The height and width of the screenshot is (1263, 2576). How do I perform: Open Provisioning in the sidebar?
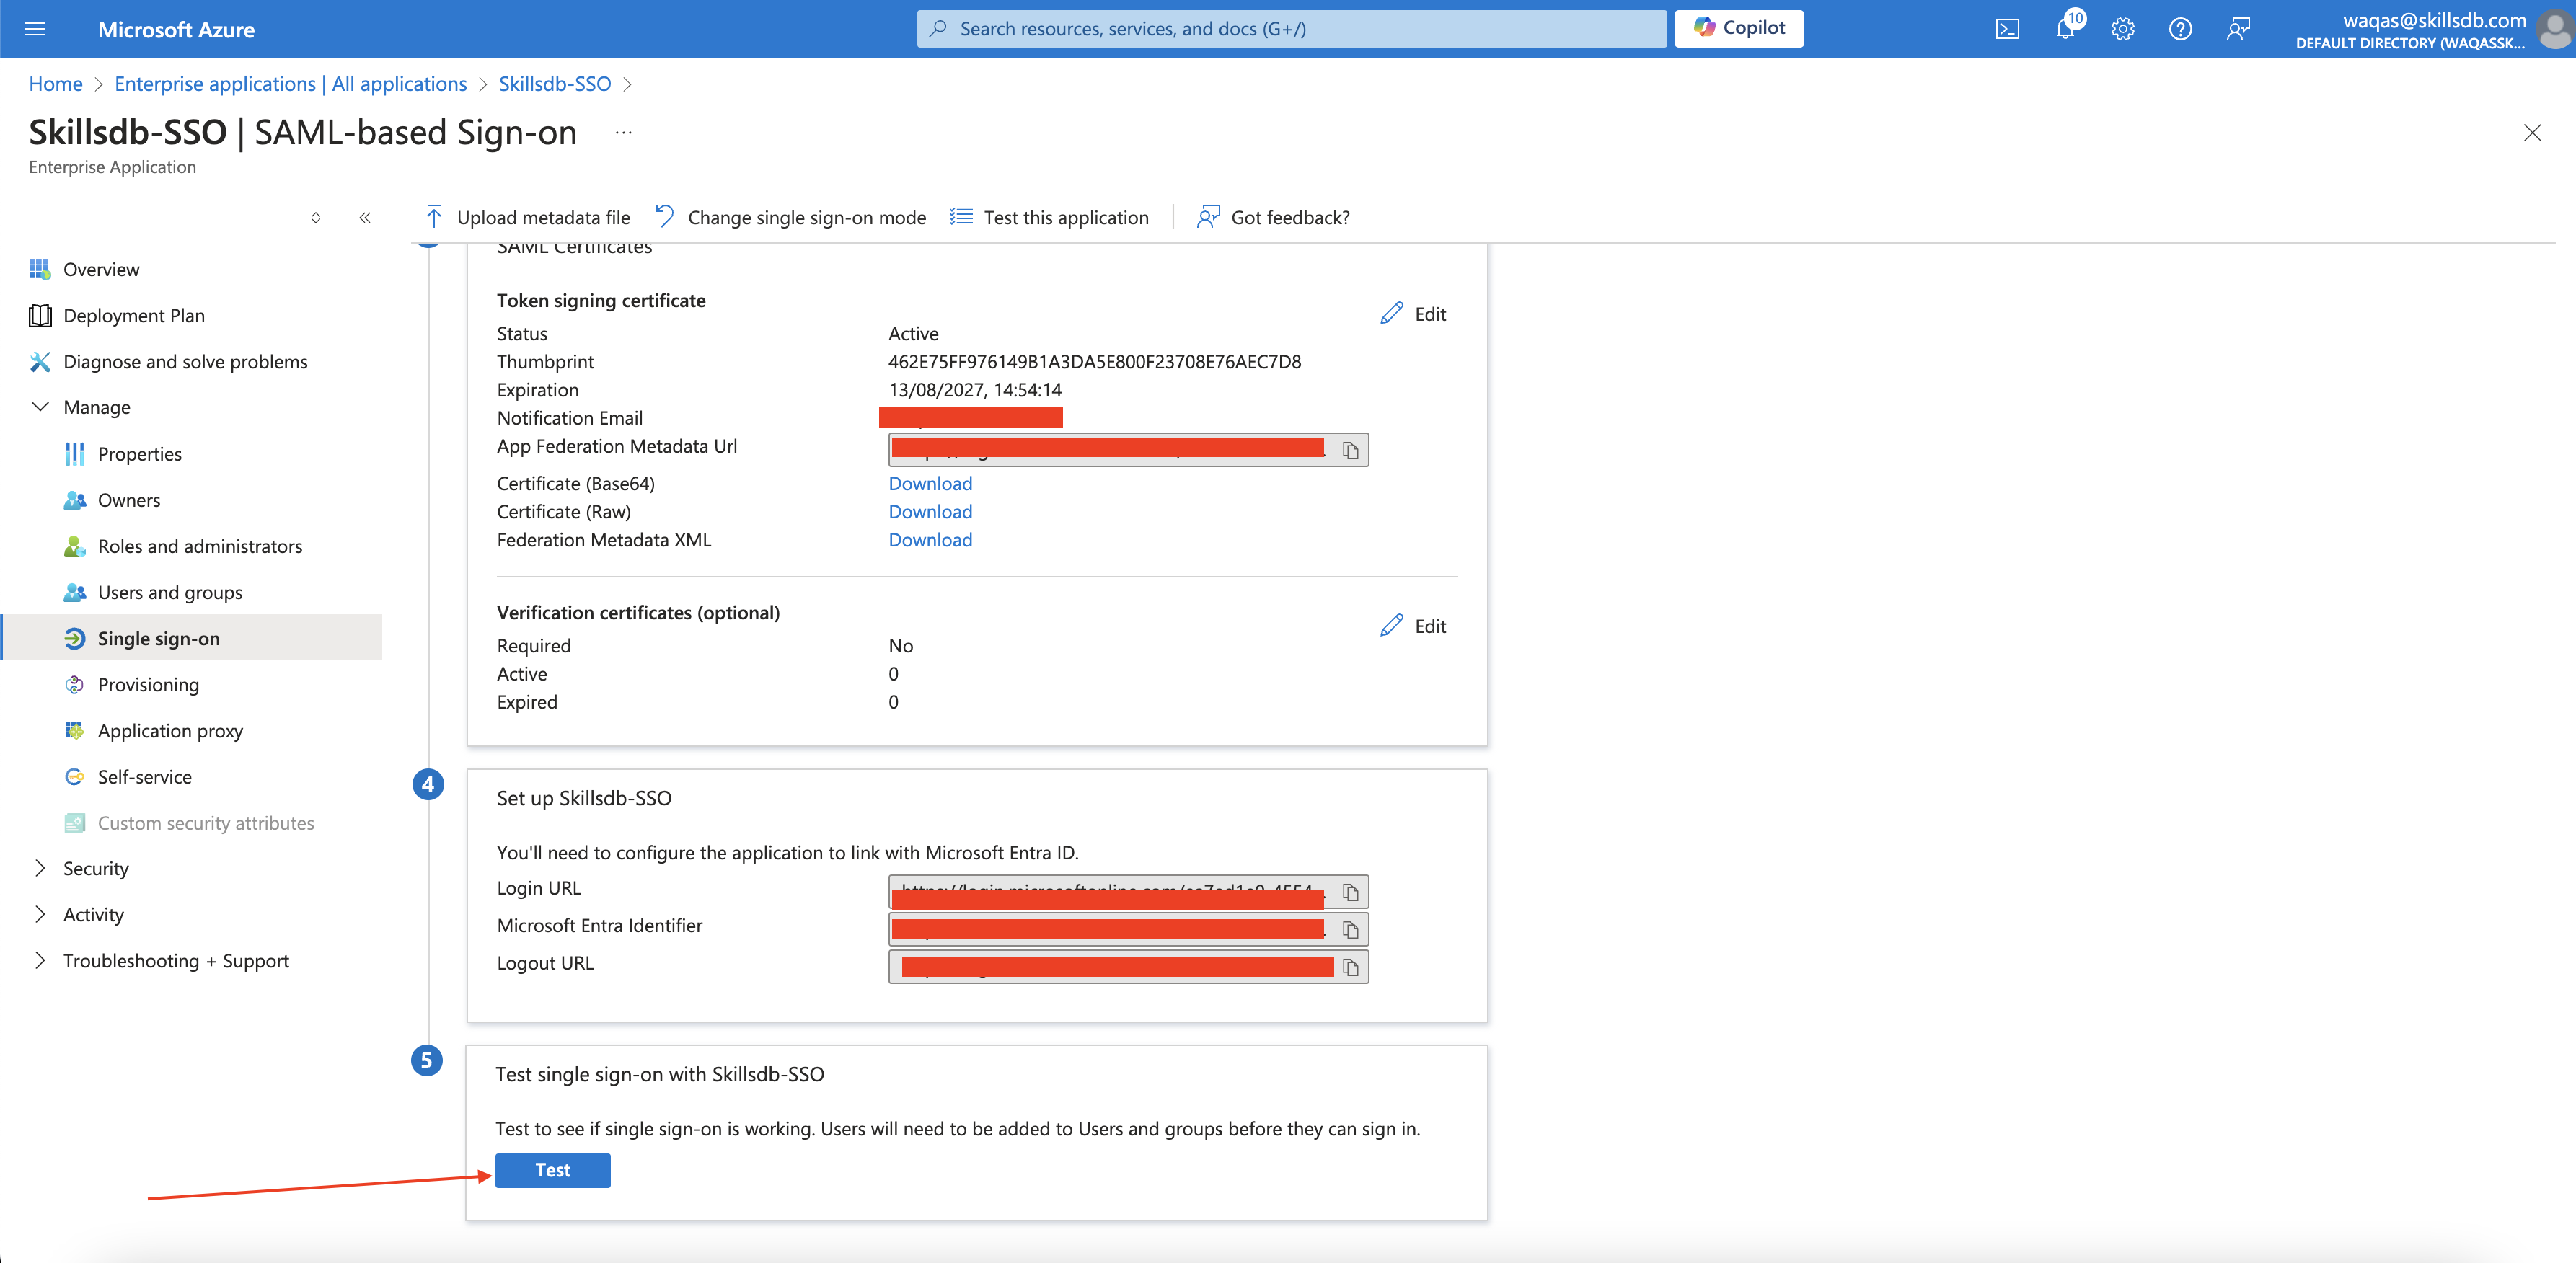[148, 684]
